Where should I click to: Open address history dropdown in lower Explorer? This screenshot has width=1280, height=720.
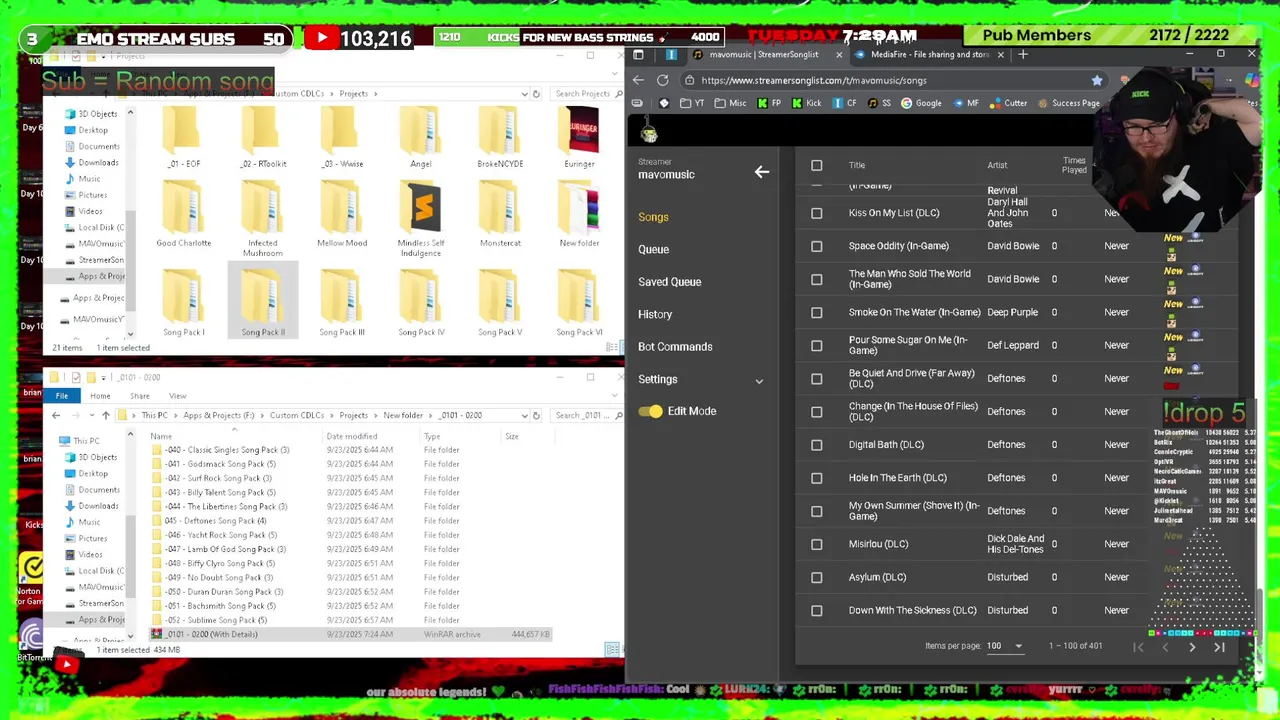click(x=524, y=415)
